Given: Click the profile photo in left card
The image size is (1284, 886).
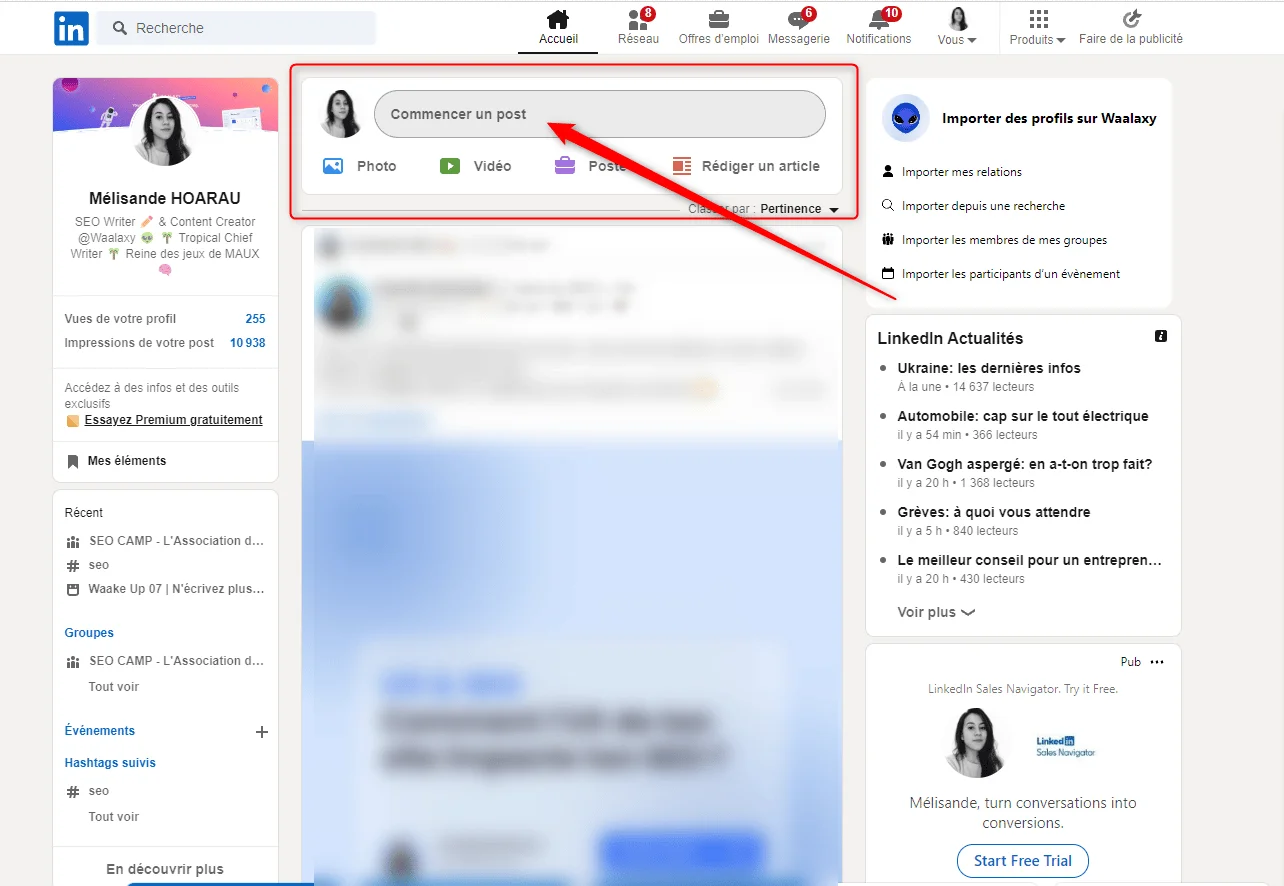Looking at the screenshot, I should point(164,131).
